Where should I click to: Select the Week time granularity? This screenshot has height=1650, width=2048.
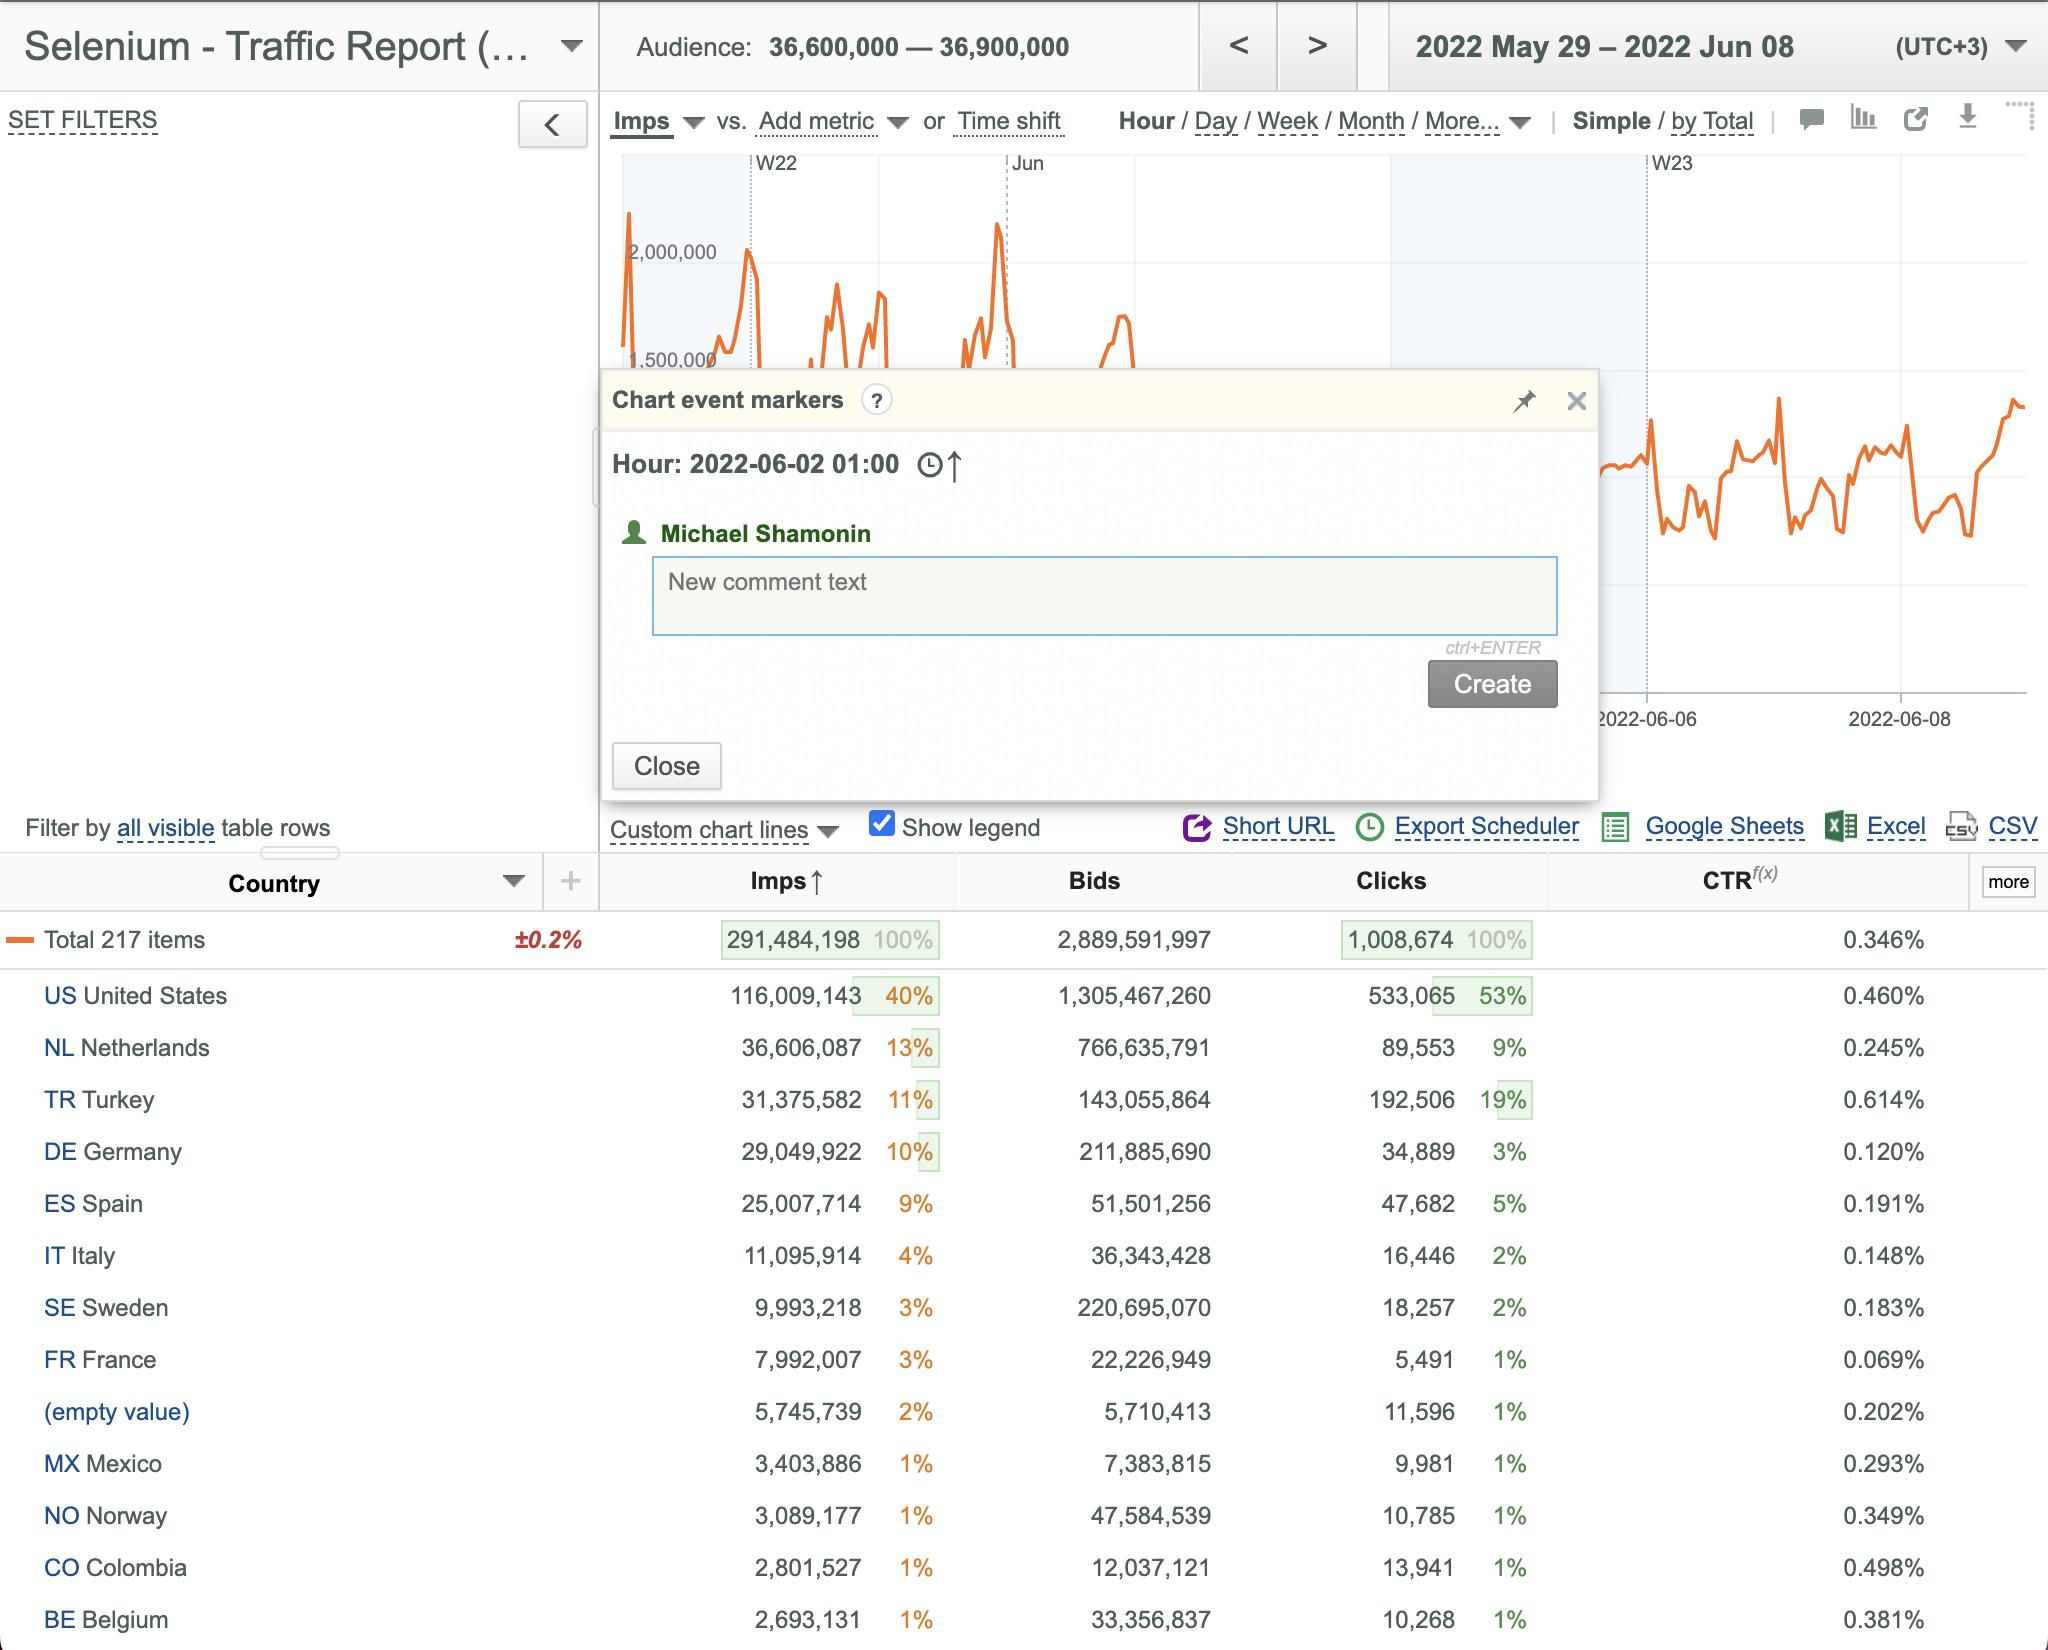[x=1287, y=121]
